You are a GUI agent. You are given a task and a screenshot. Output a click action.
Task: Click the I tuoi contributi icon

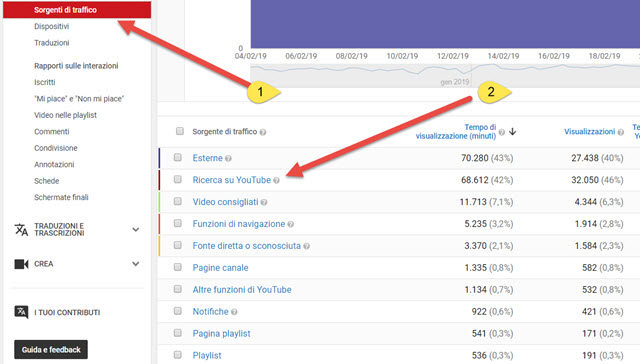(21, 312)
